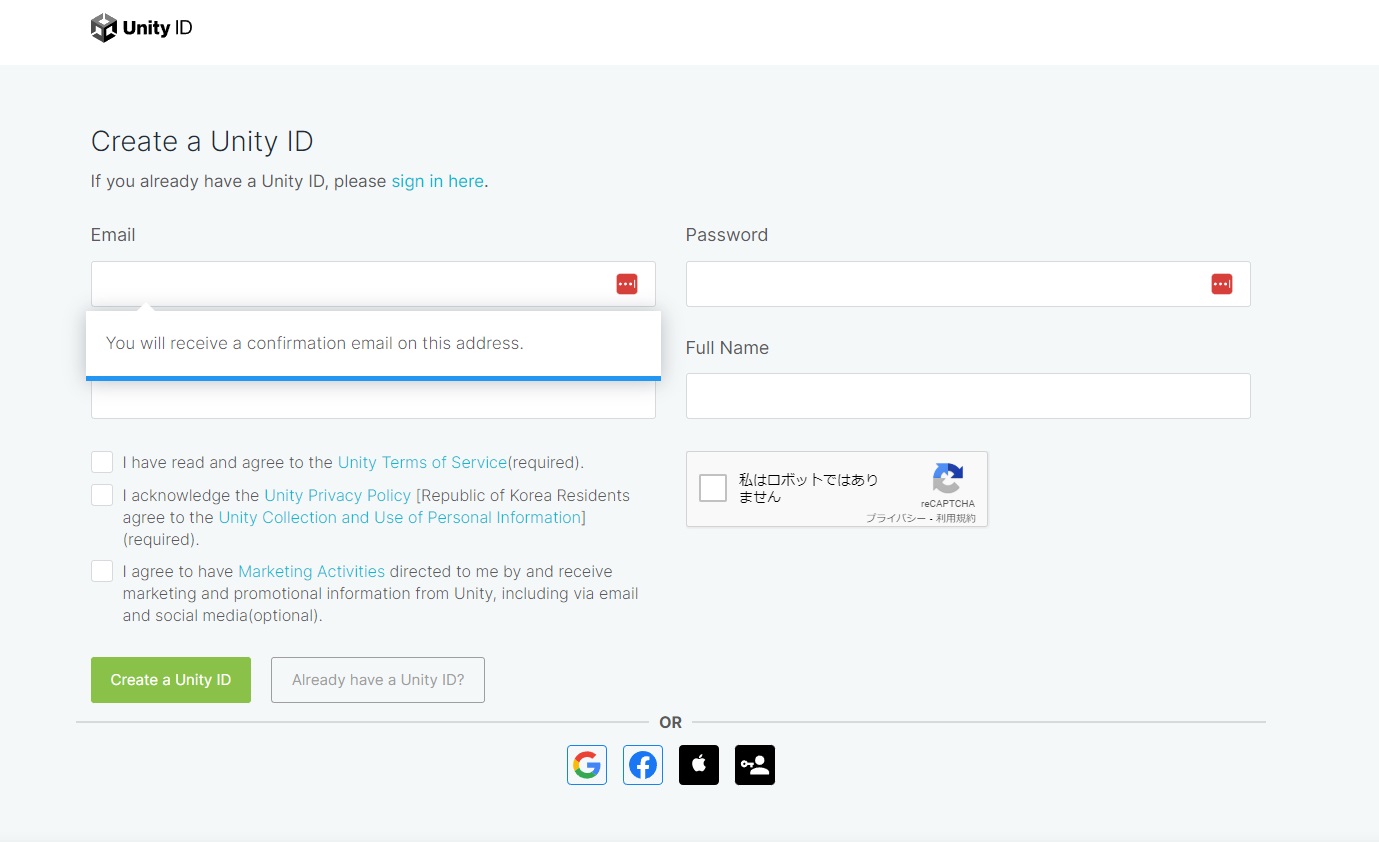
Task: Click the reCAPTCHA logo
Action: point(947,478)
